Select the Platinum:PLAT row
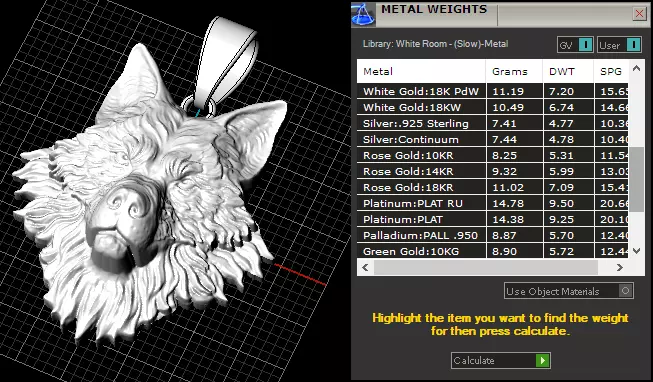The image size is (653, 382). tap(493, 219)
